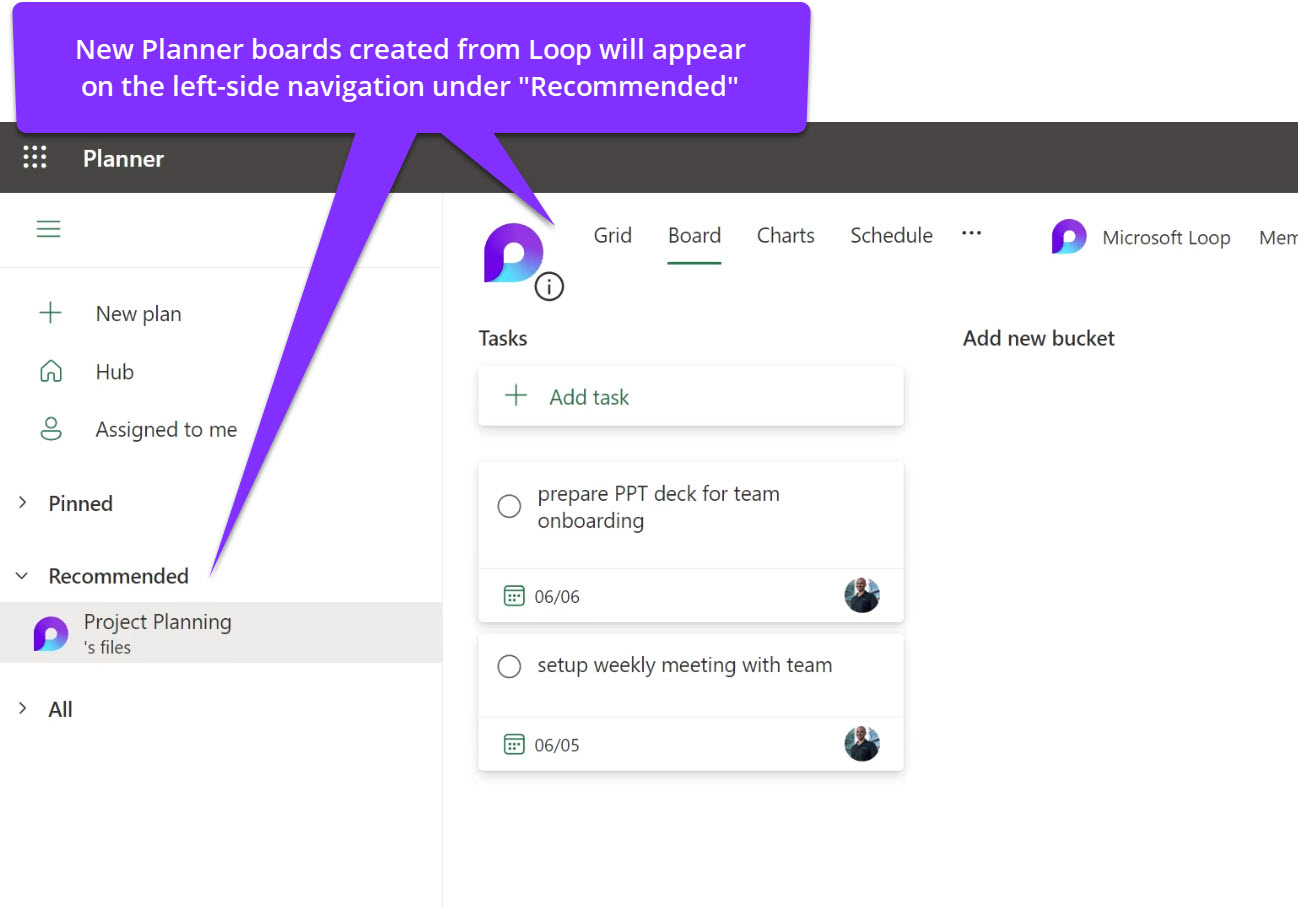Image resolution: width=1298 pixels, height=907 pixels.
Task: Collapse the navigation with hamburger icon
Action: click(48, 229)
